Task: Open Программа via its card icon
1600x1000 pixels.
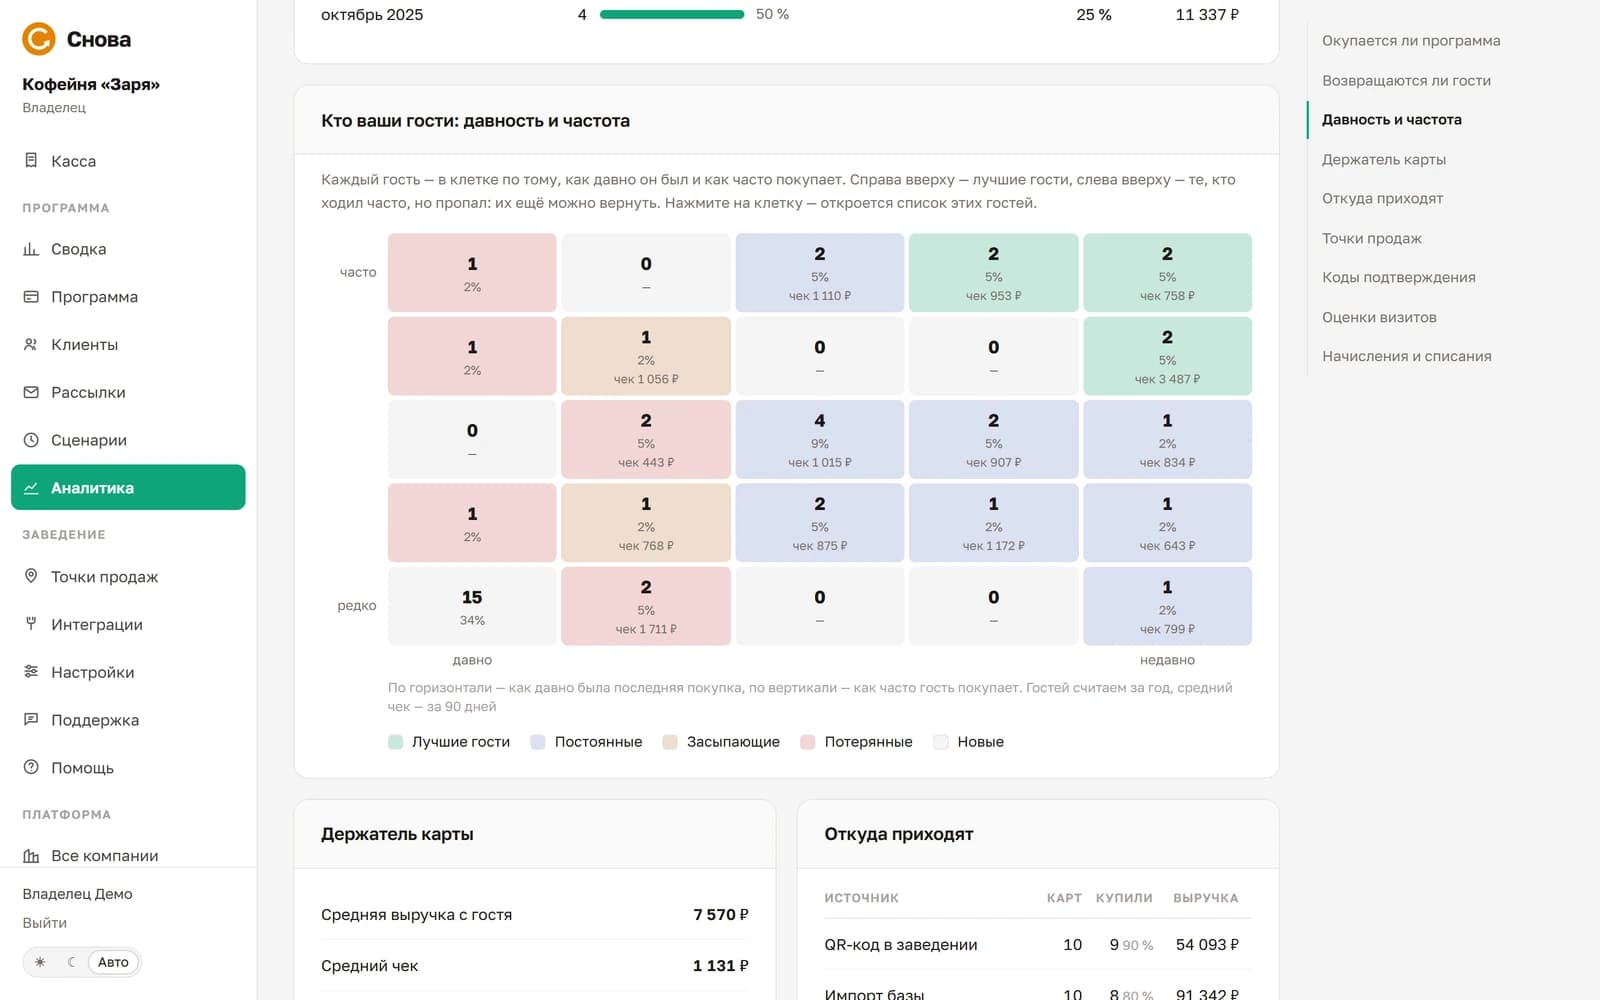Action: point(31,297)
